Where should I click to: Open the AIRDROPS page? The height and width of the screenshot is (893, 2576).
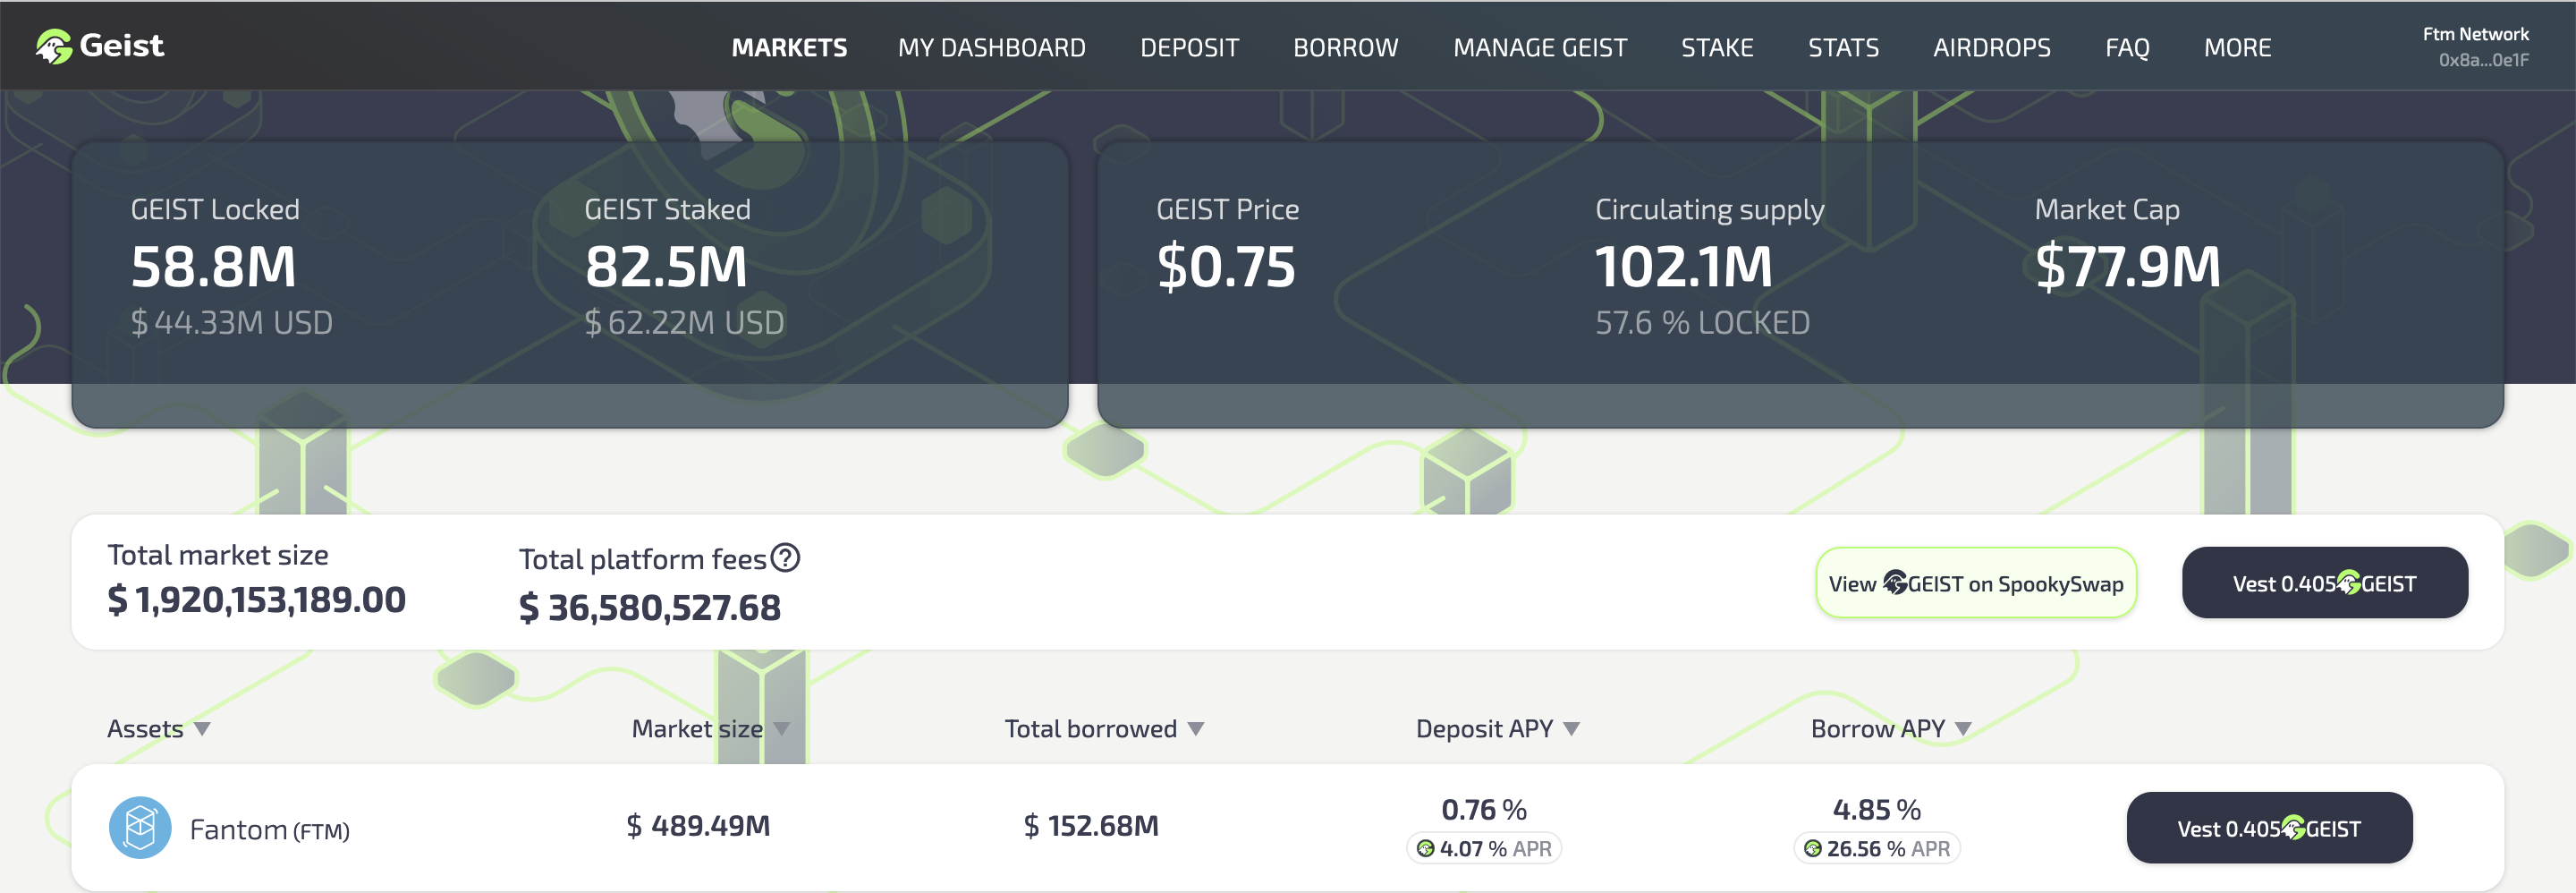pyautogui.click(x=1991, y=48)
